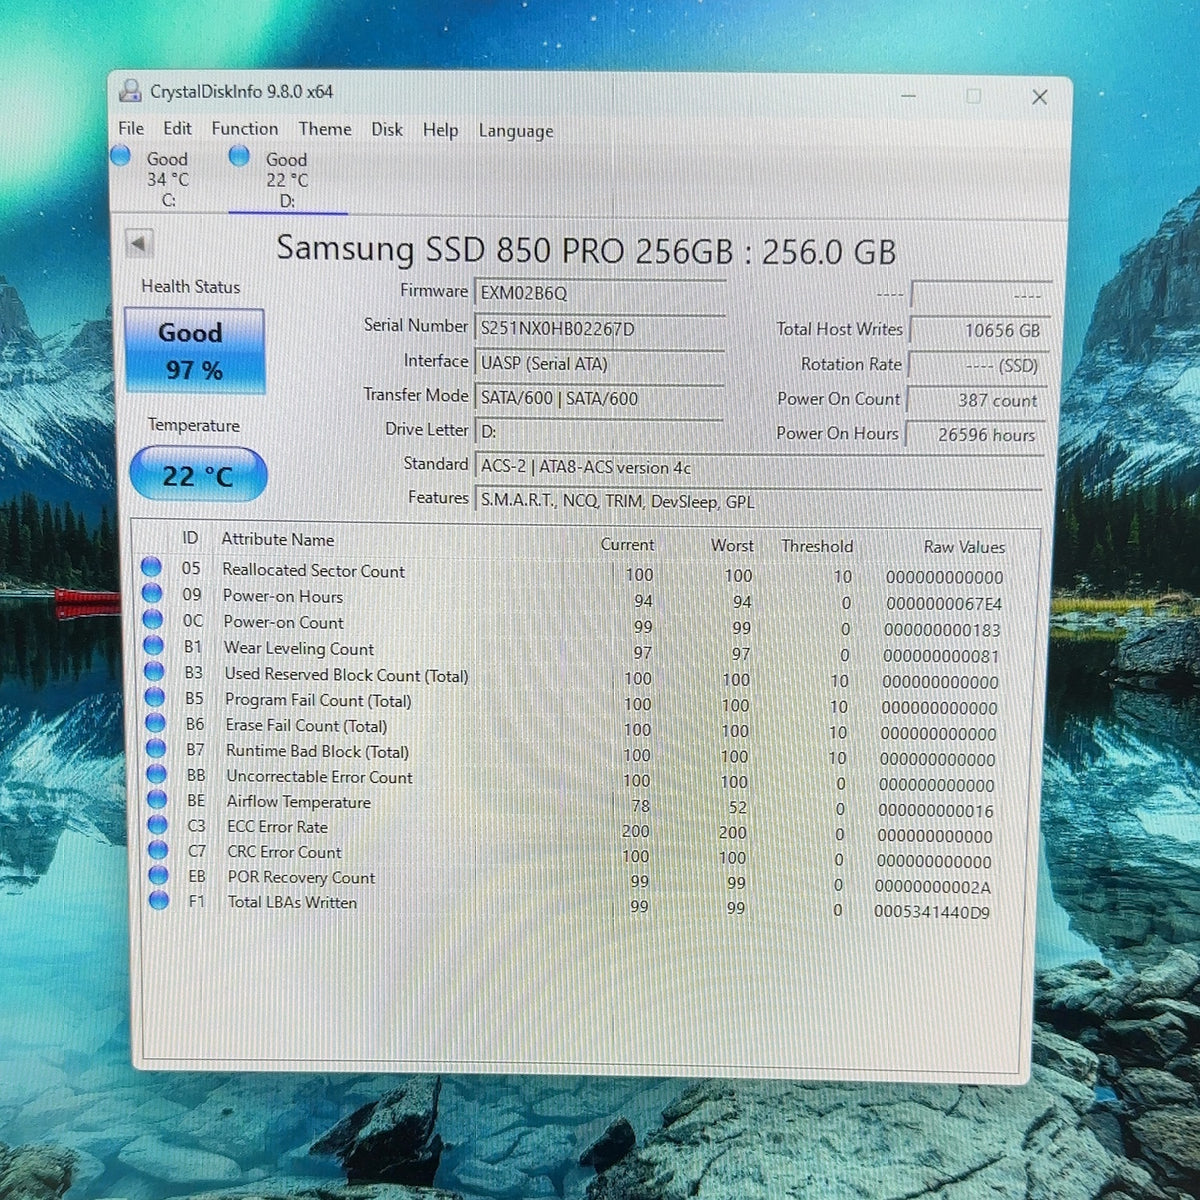Click the Samsung SSD 850 PRO title text
The height and width of the screenshot is (1200, 1200).
point(586,250)
